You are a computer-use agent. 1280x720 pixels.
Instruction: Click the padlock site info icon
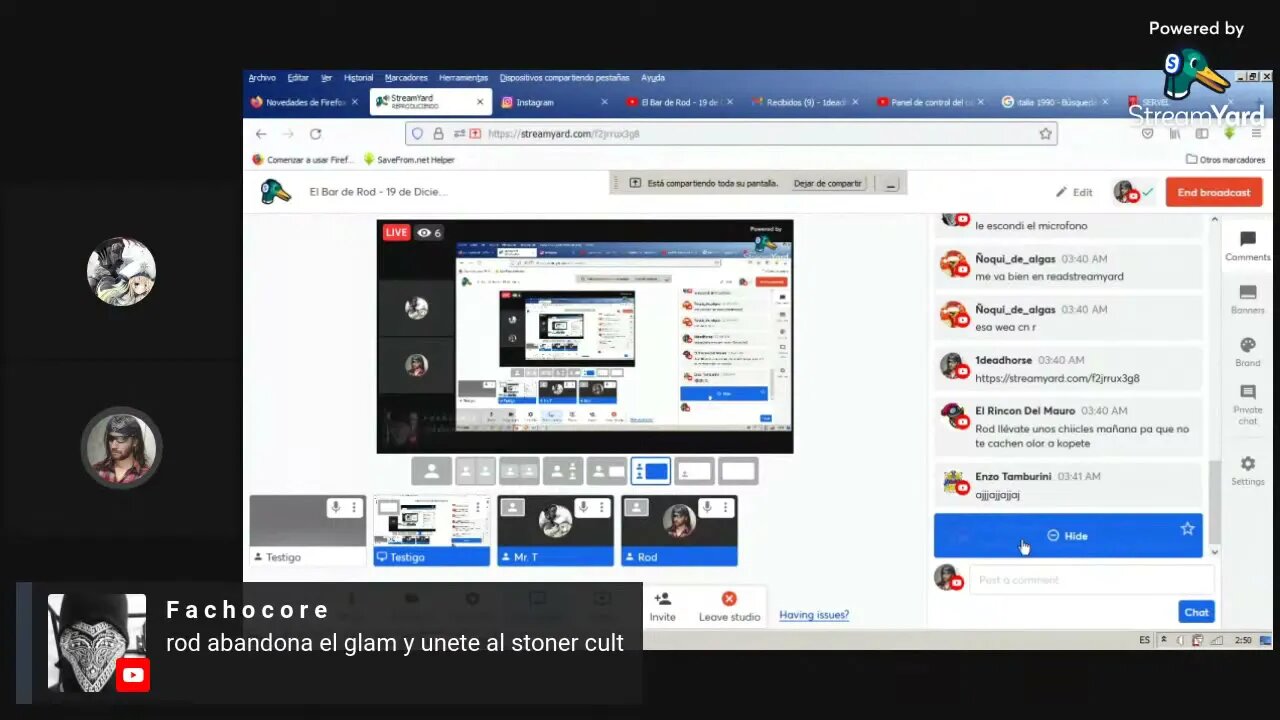pyautogui.click(x=438, y=134)
